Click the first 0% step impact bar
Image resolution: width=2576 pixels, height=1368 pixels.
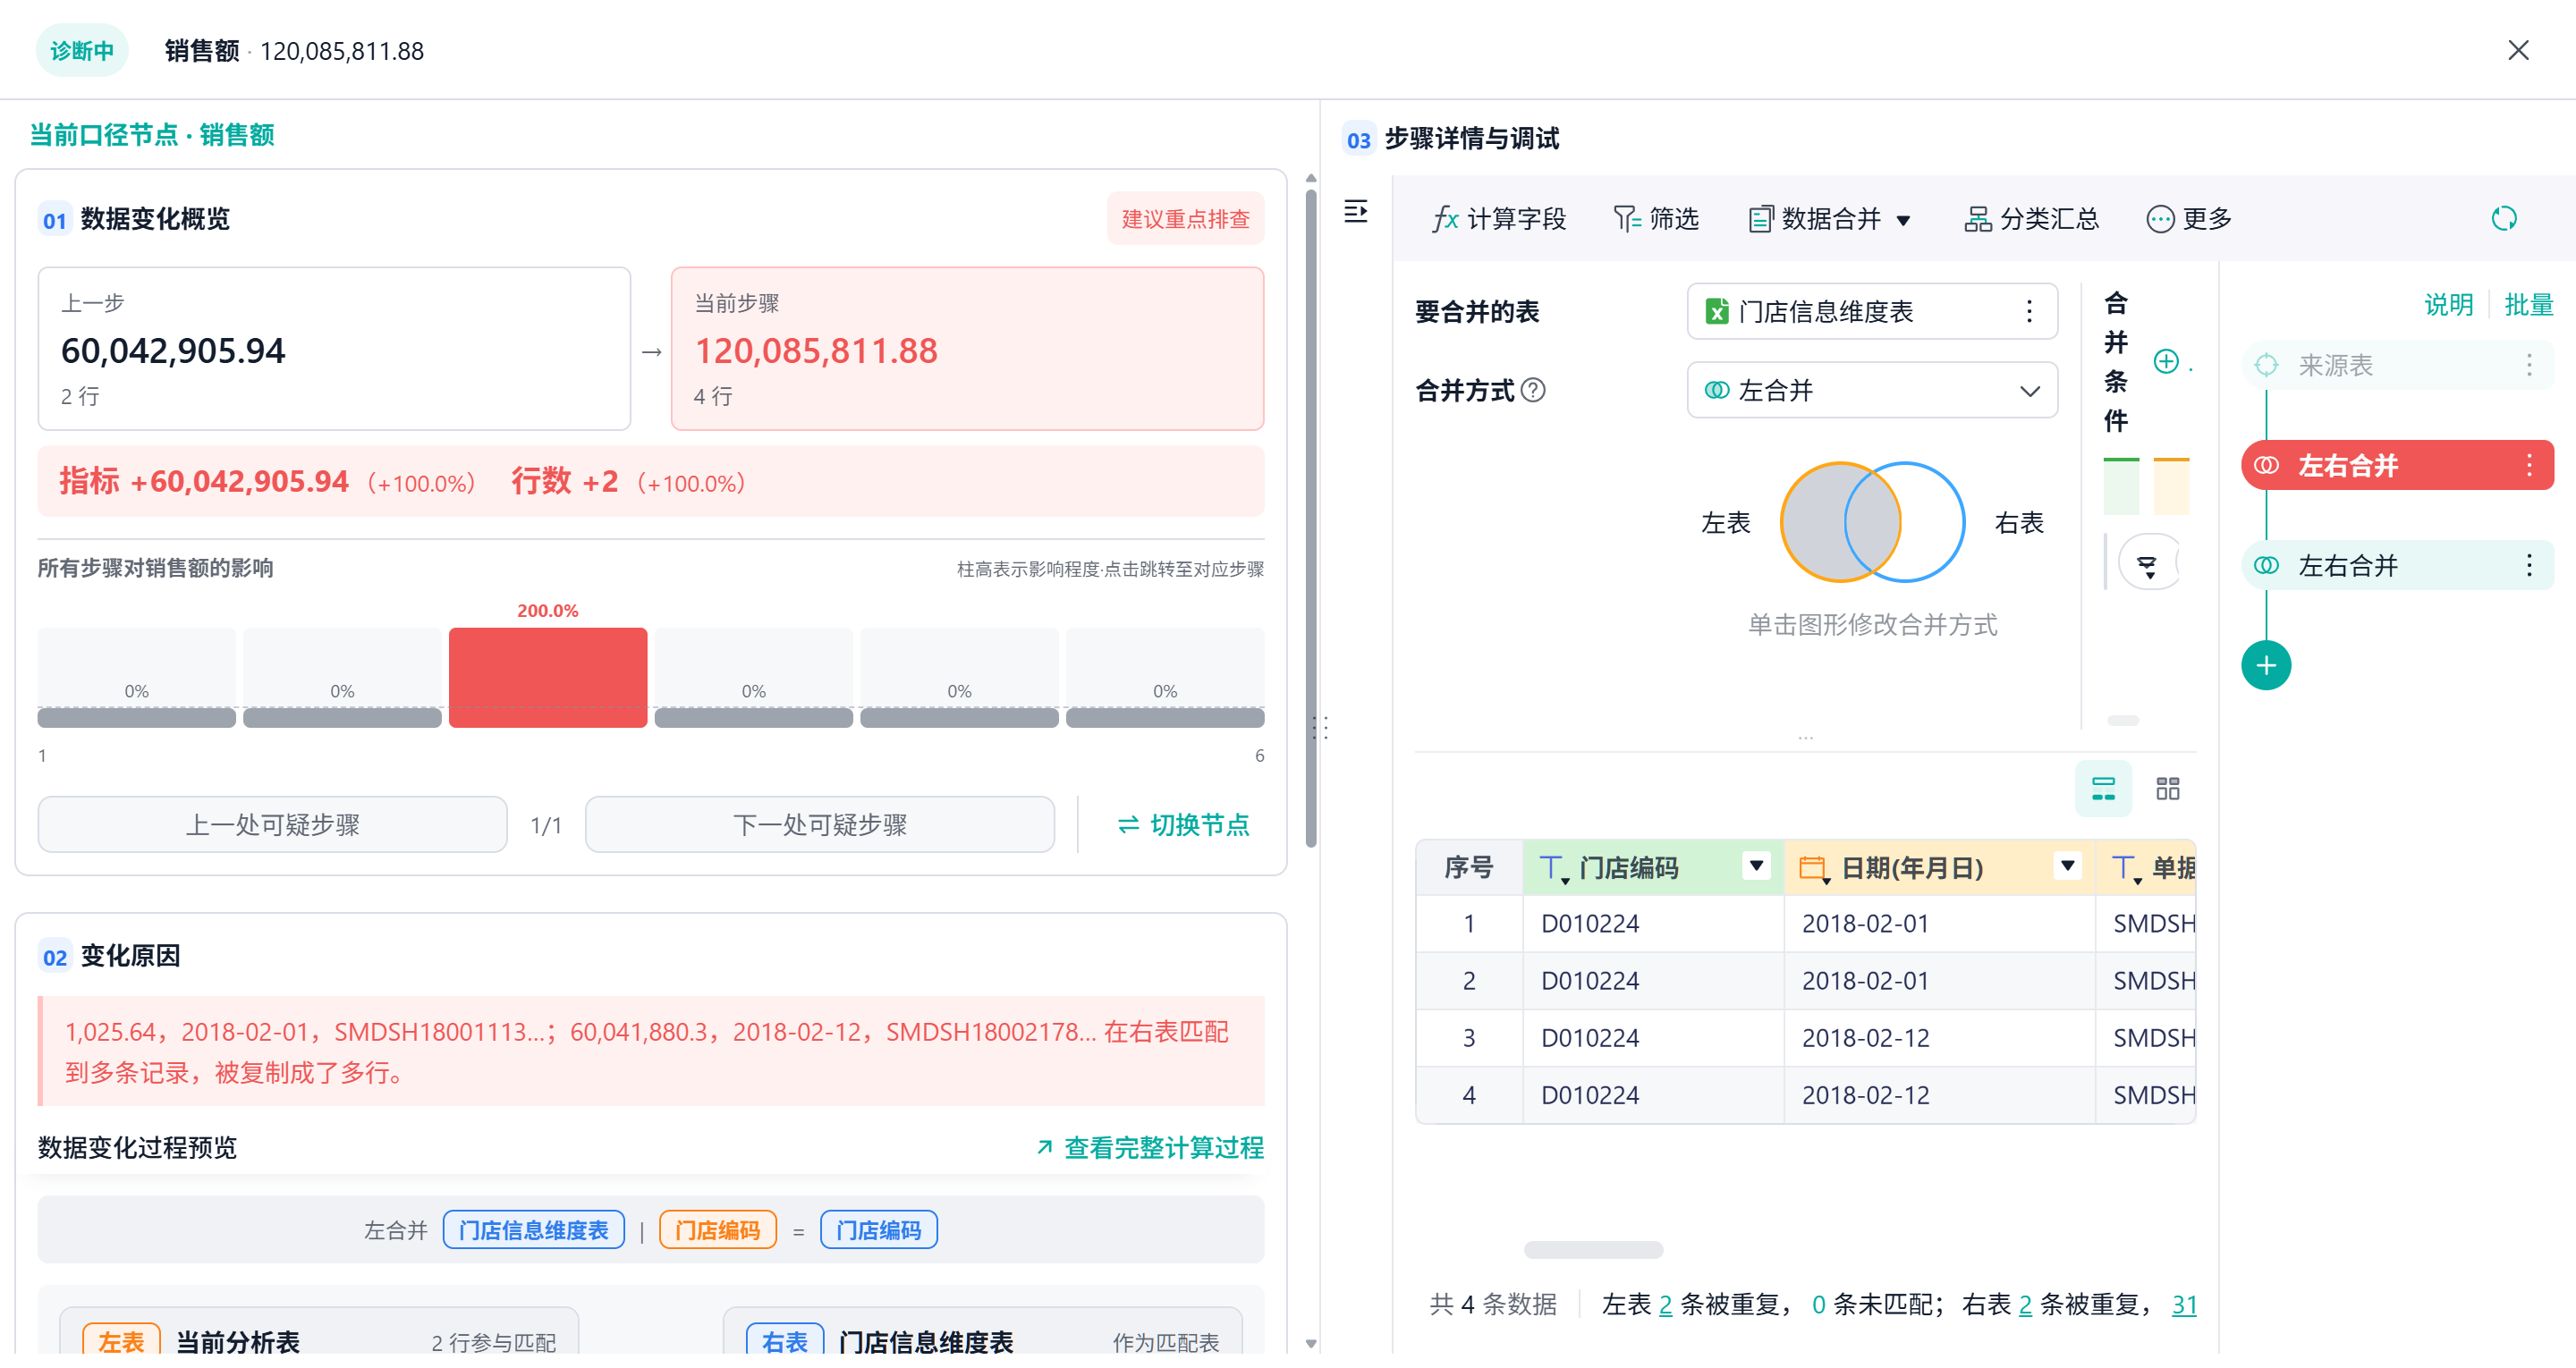(137, 678)
